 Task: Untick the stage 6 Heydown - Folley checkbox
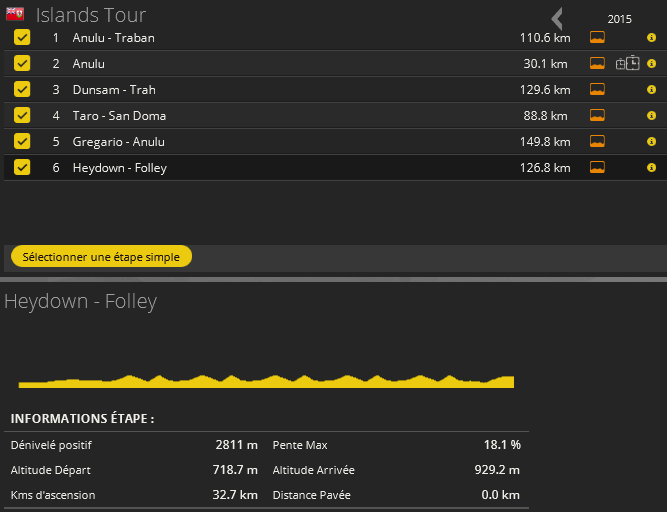(22, 168)
